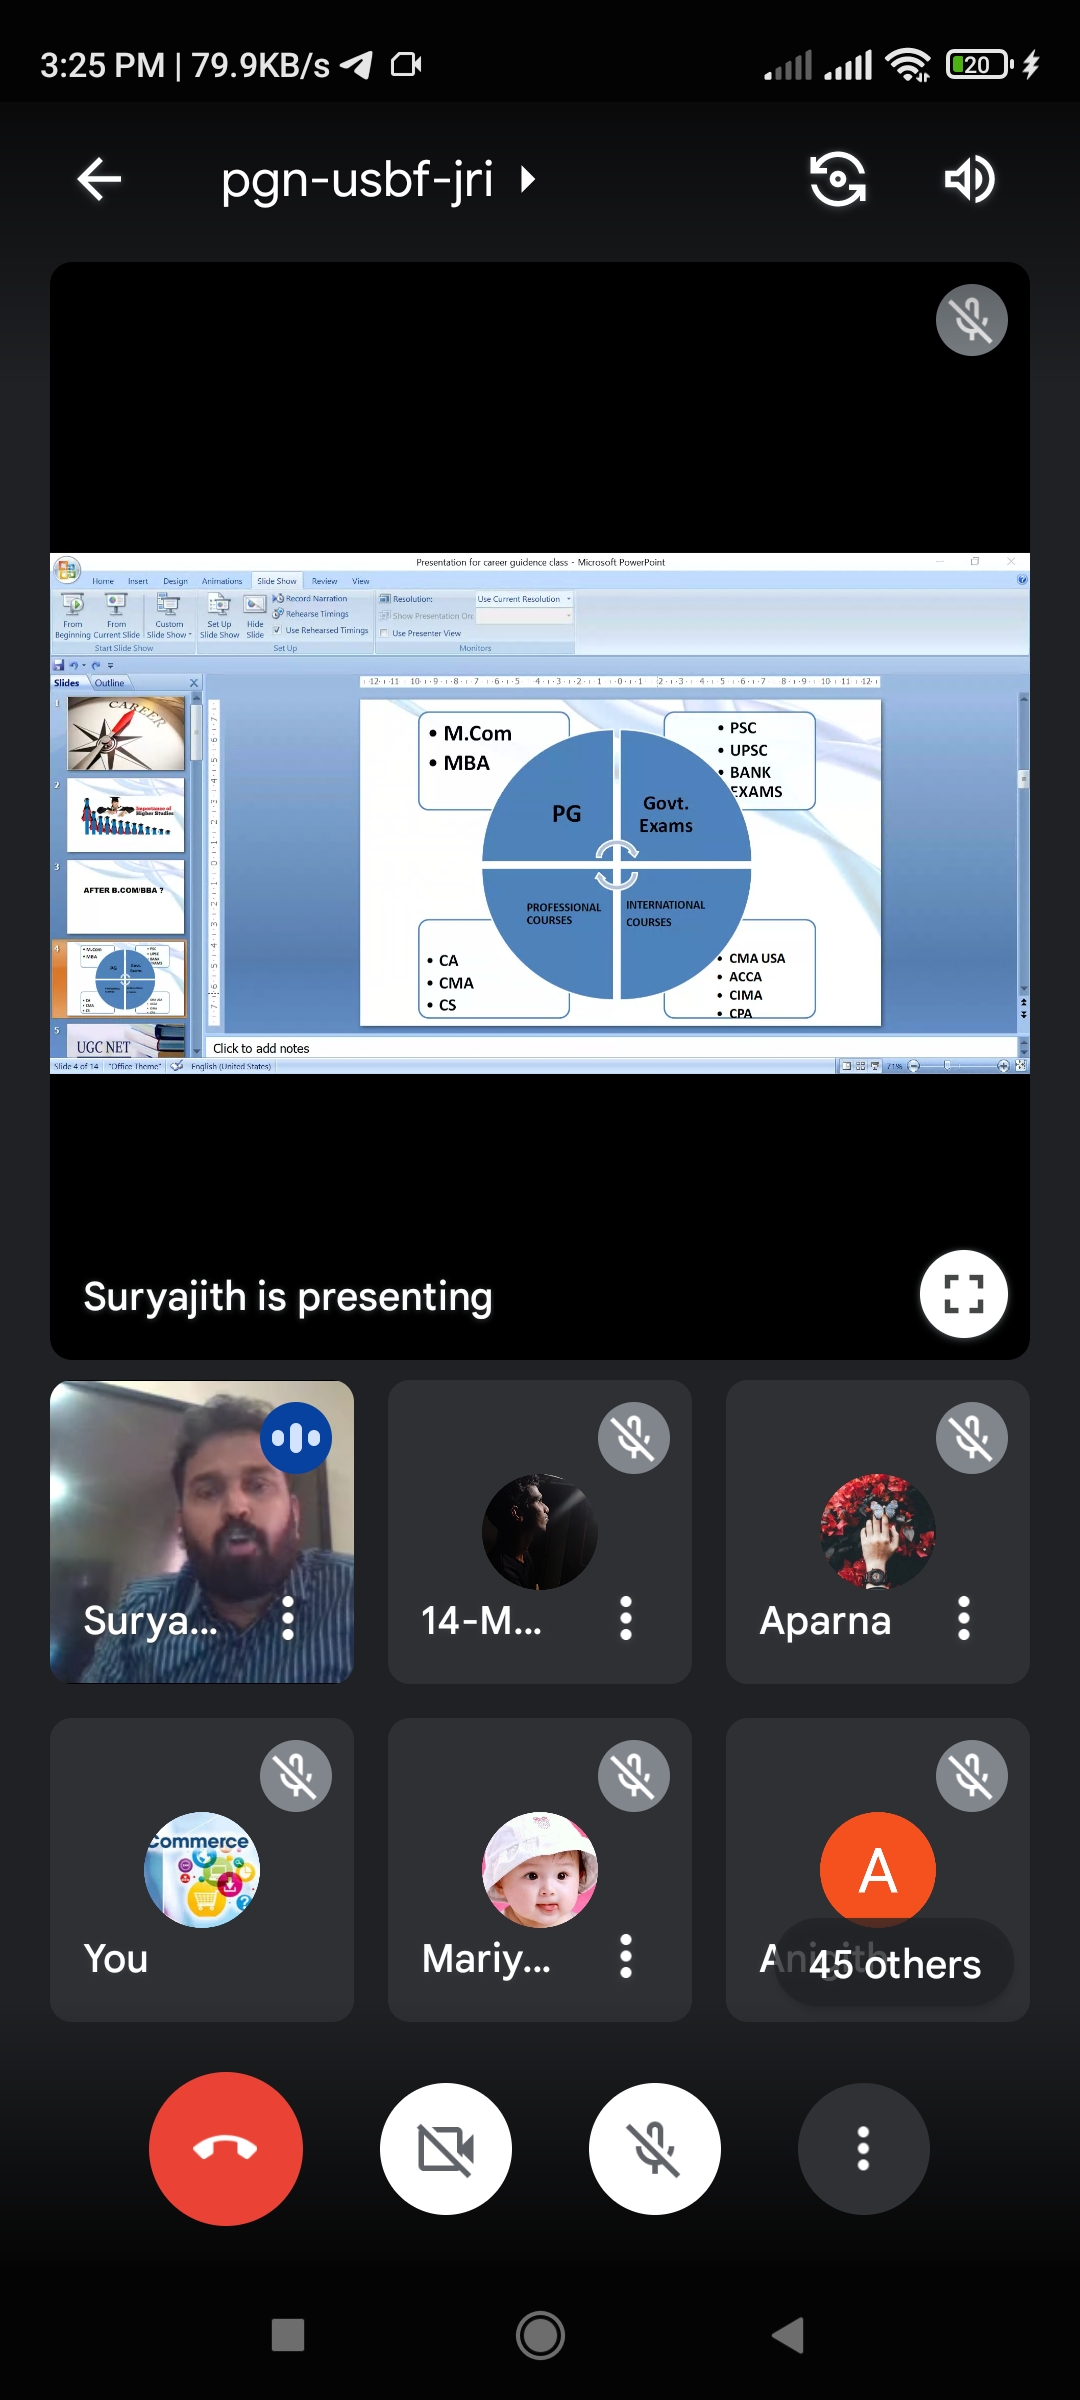
Task: Open the more options menu in bottom bar
Action: click(863, 2148)
